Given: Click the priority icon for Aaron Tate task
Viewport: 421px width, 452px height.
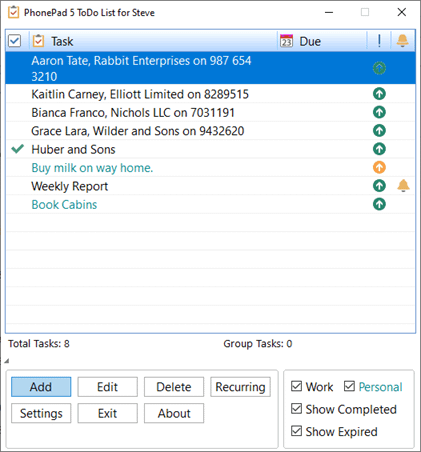Looking at the screenshot, I should pyautogui.click(x=379, y=68).
